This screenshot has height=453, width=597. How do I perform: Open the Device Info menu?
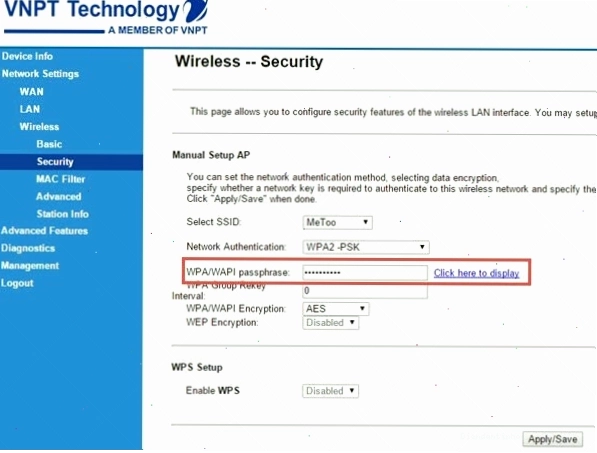tap(27, 56)
